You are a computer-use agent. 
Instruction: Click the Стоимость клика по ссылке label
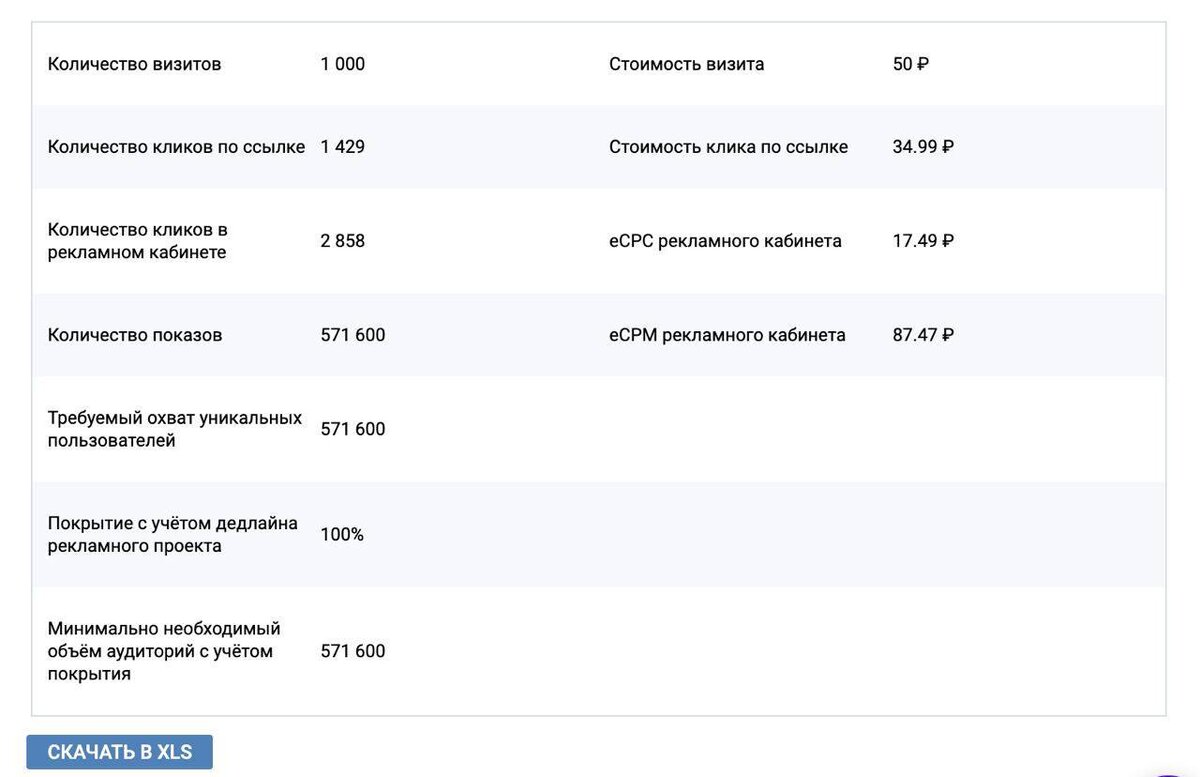click(x=728, y=147)
